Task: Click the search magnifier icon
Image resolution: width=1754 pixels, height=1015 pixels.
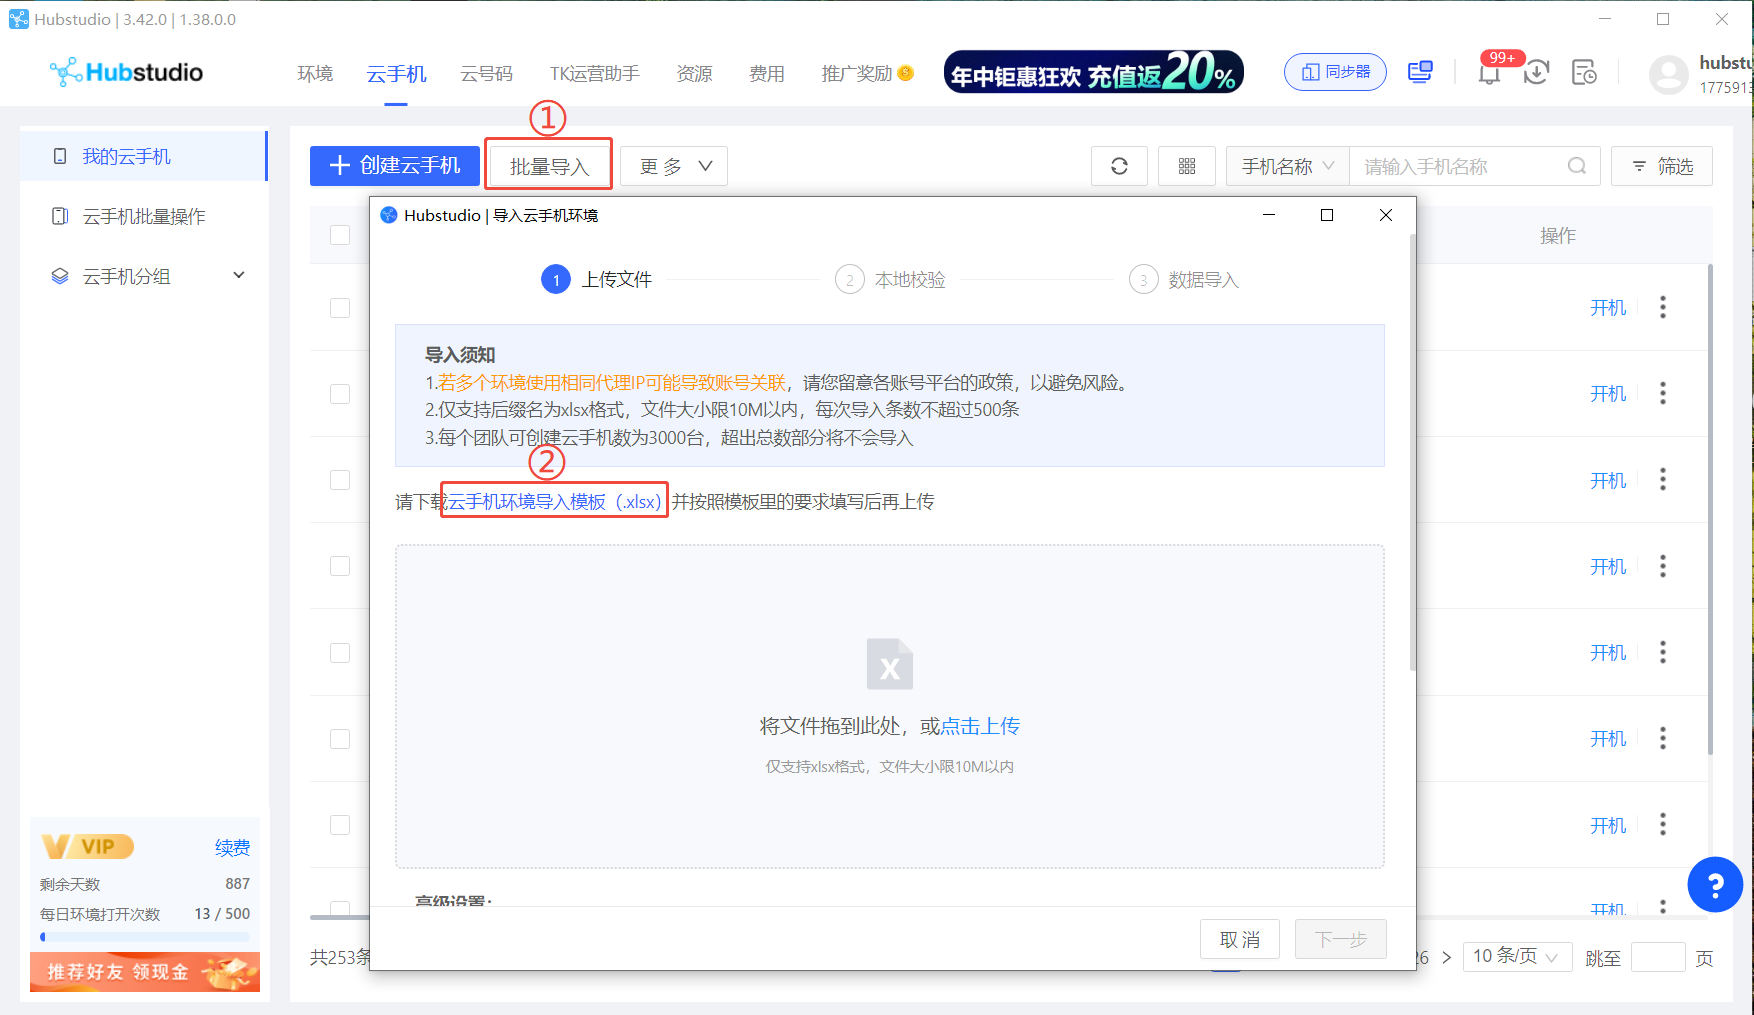Action: 1577,166
